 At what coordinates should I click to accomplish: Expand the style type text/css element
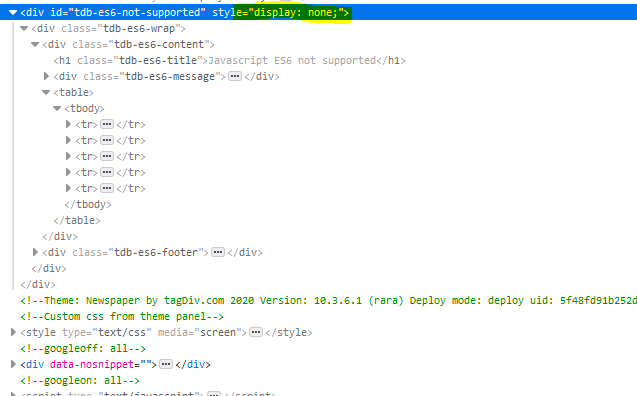click(13, 332)
